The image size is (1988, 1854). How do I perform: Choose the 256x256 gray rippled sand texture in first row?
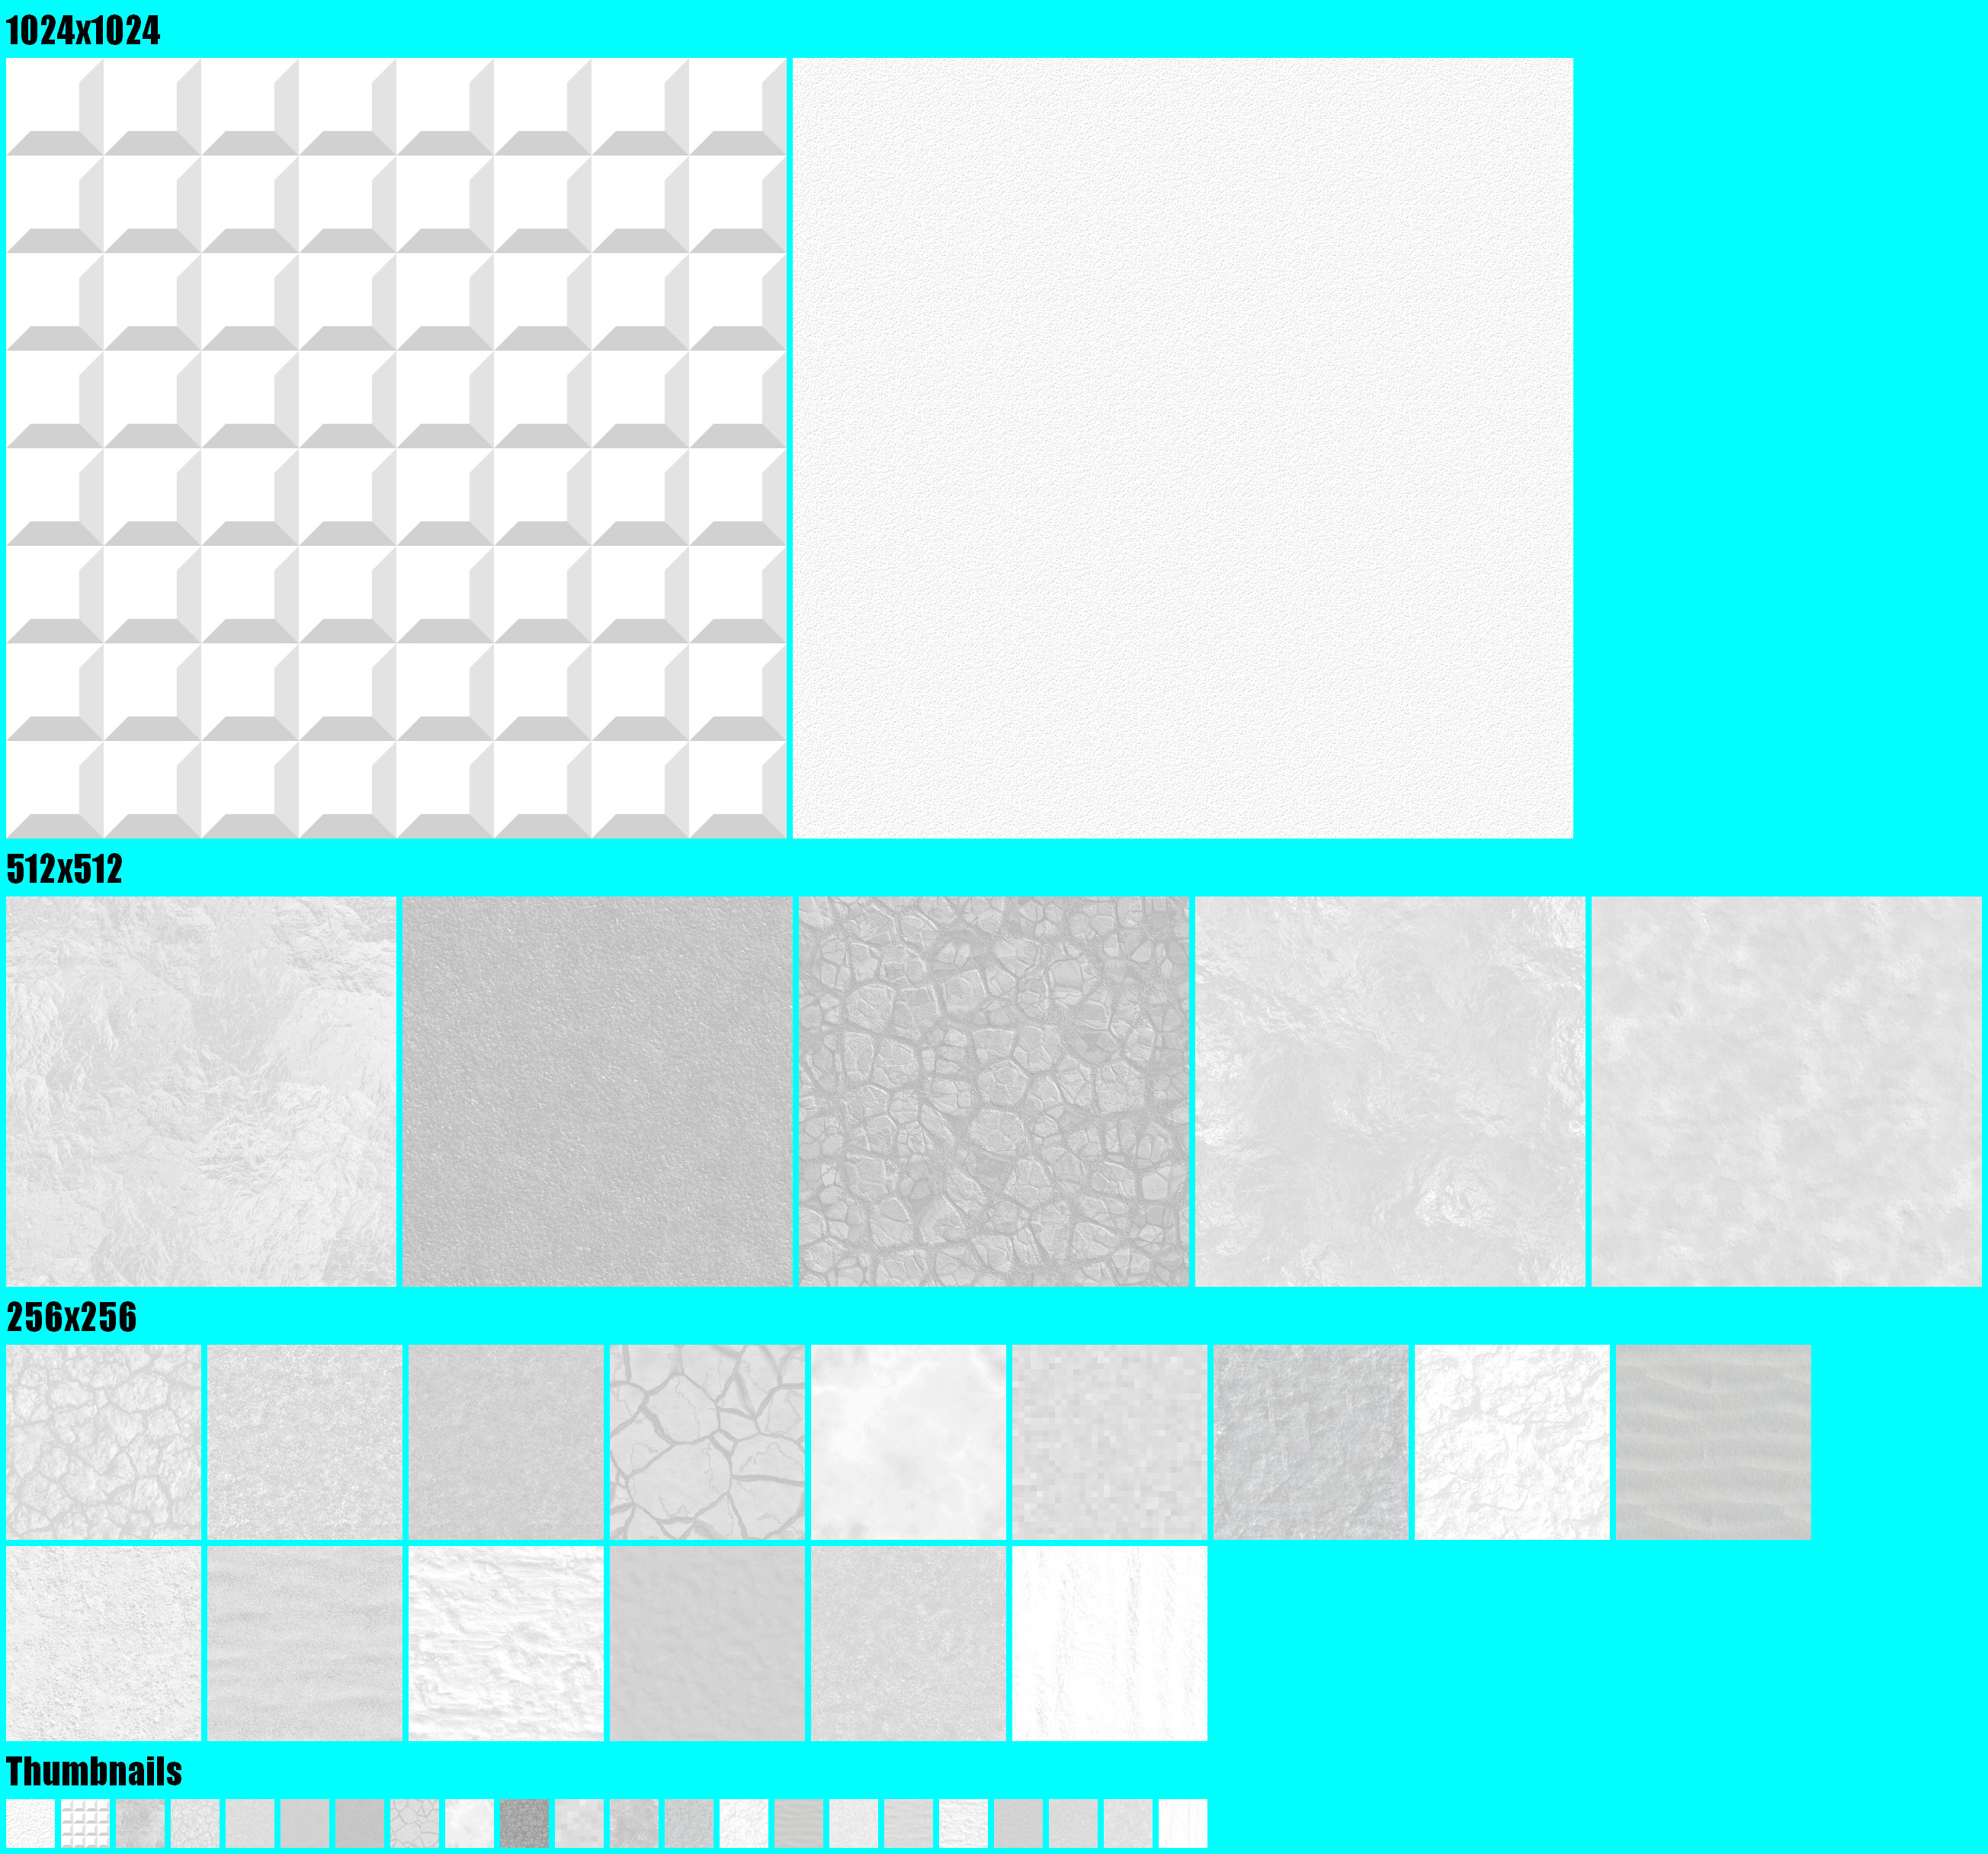point(1713,1442)
